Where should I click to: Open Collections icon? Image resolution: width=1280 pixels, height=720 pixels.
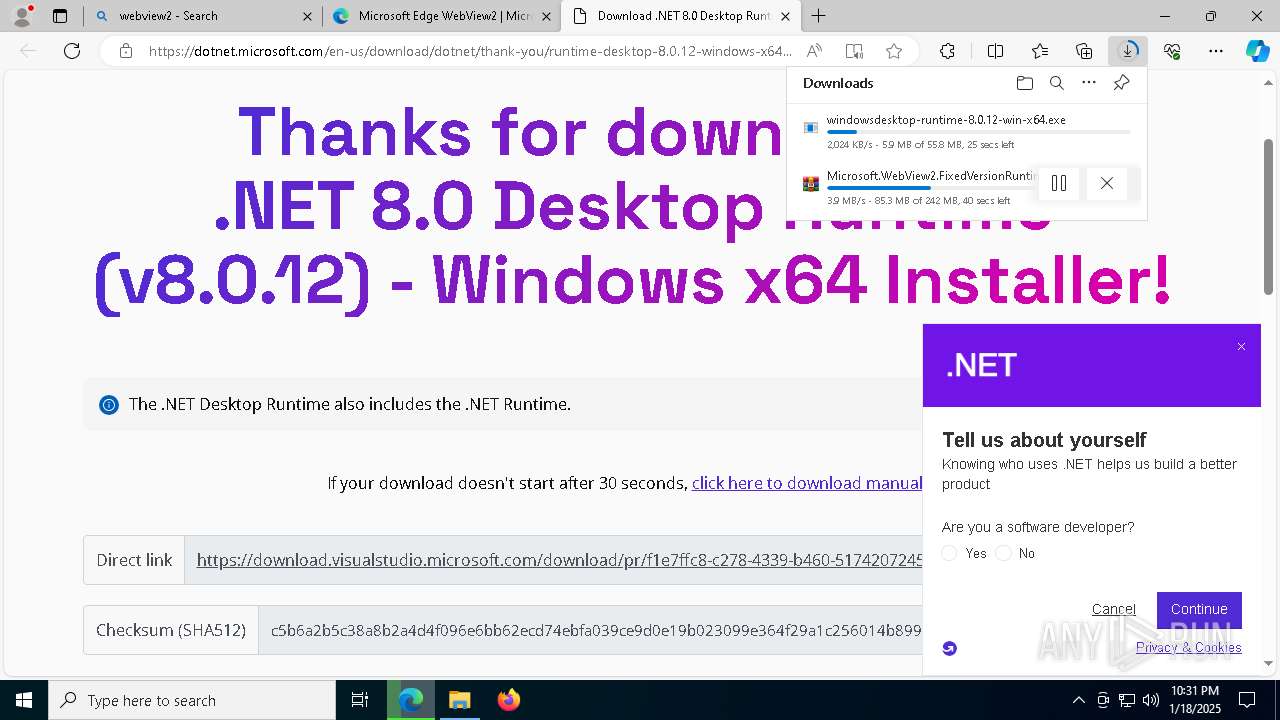click(1084, 51)
